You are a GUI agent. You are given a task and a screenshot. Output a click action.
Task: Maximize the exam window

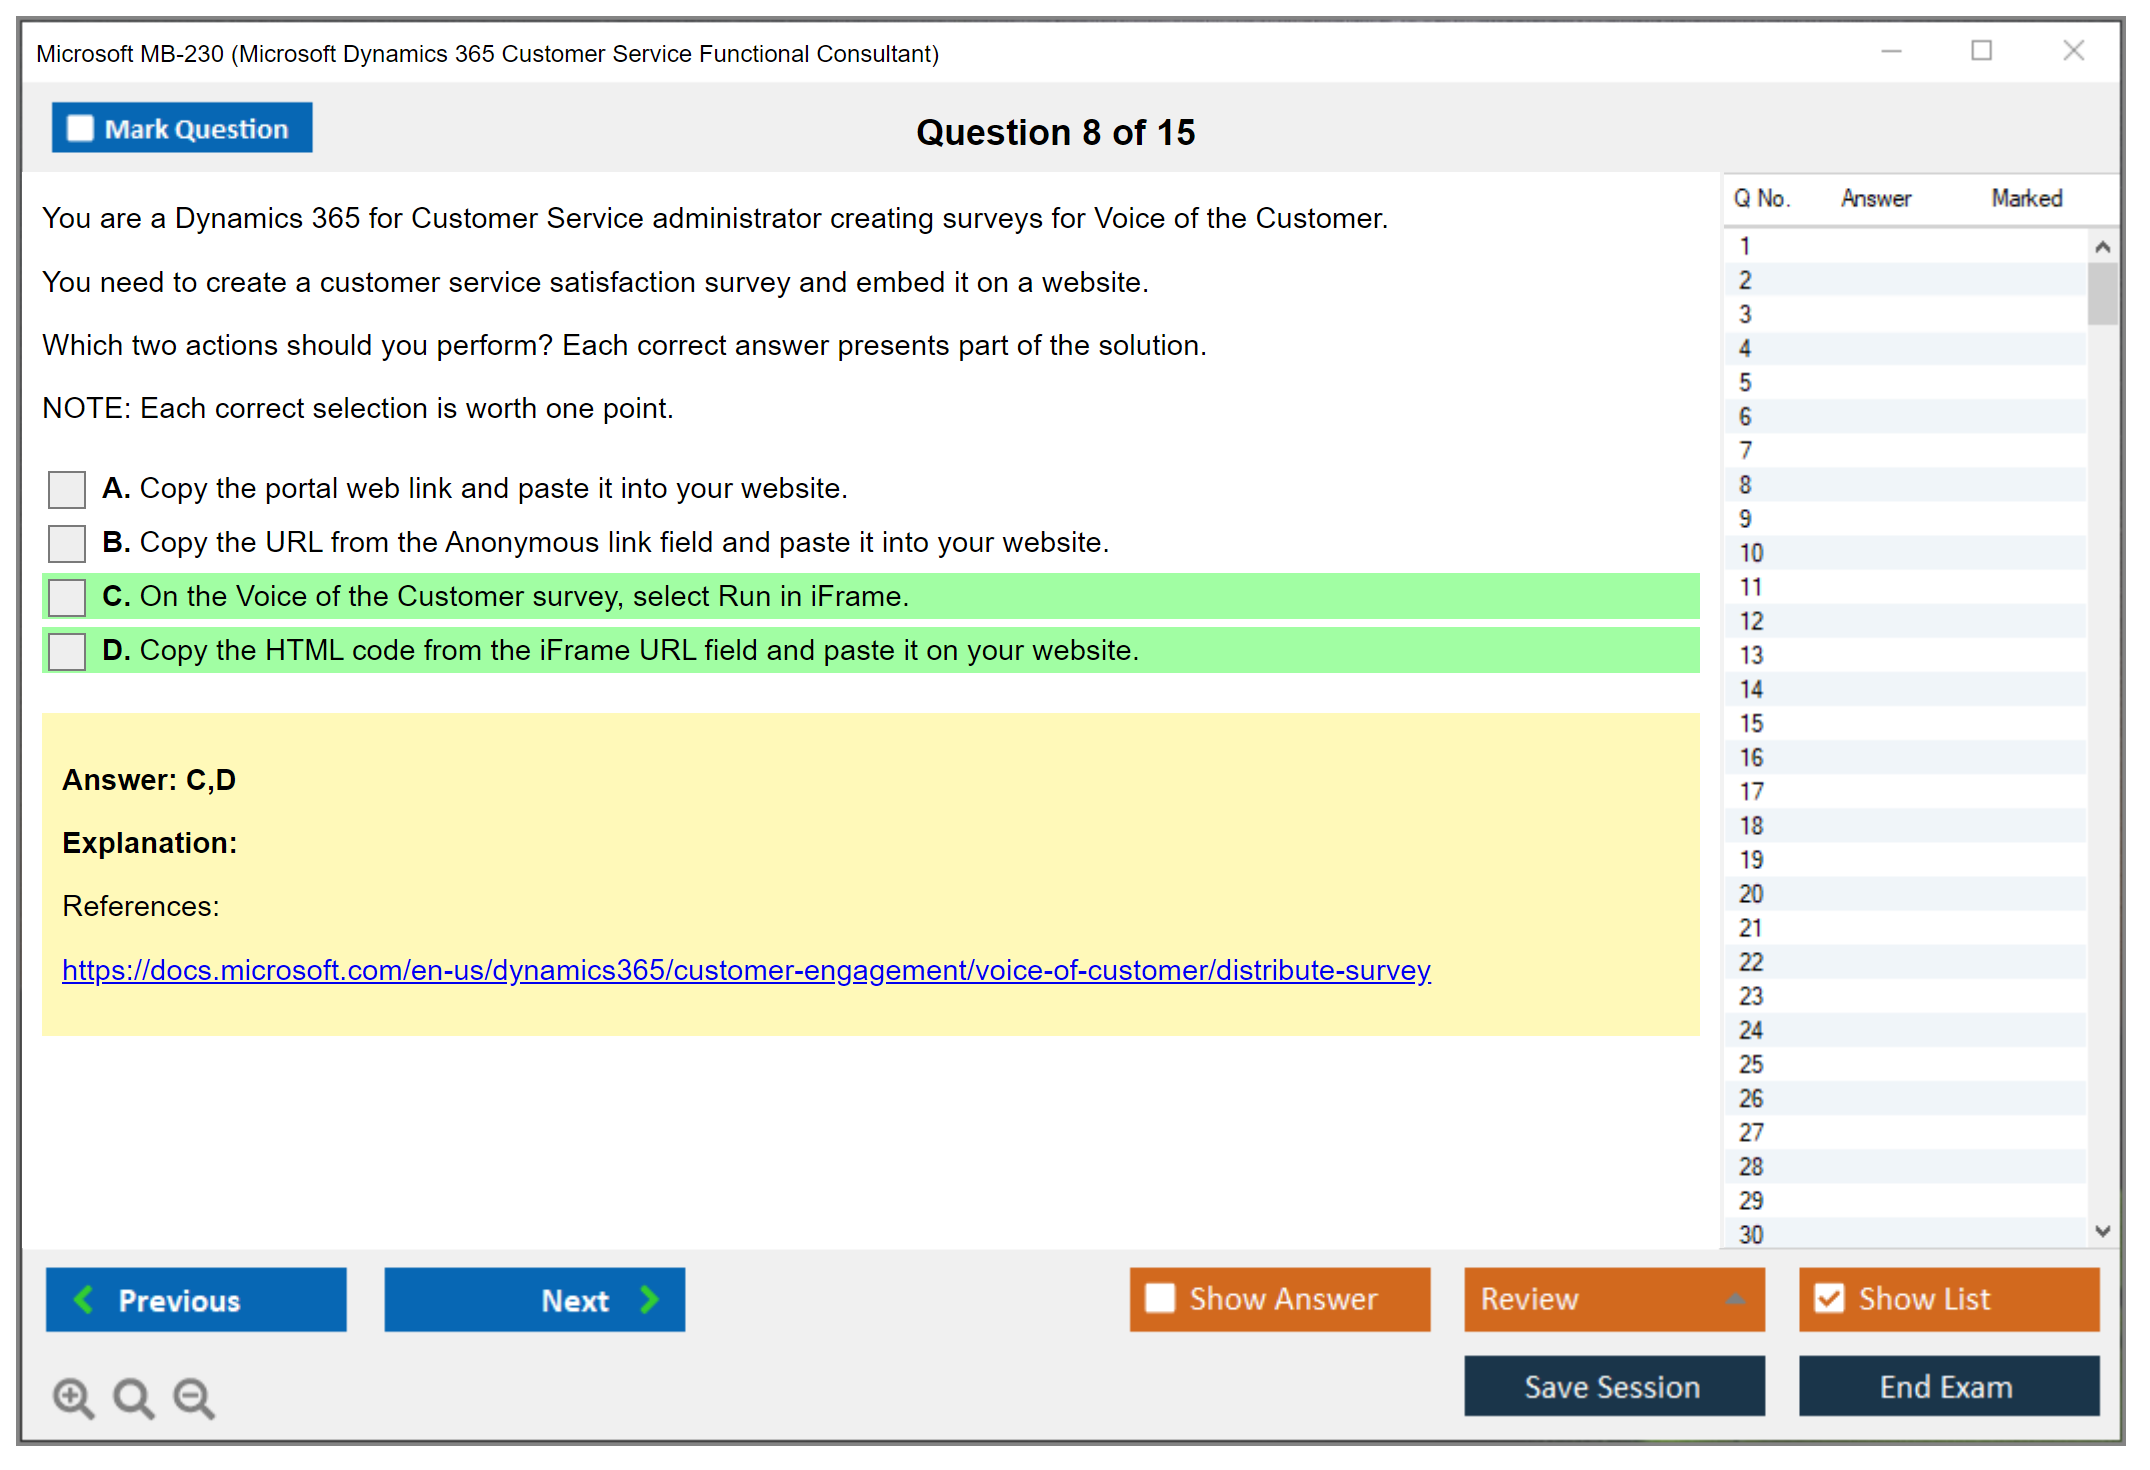[1981, 51]
